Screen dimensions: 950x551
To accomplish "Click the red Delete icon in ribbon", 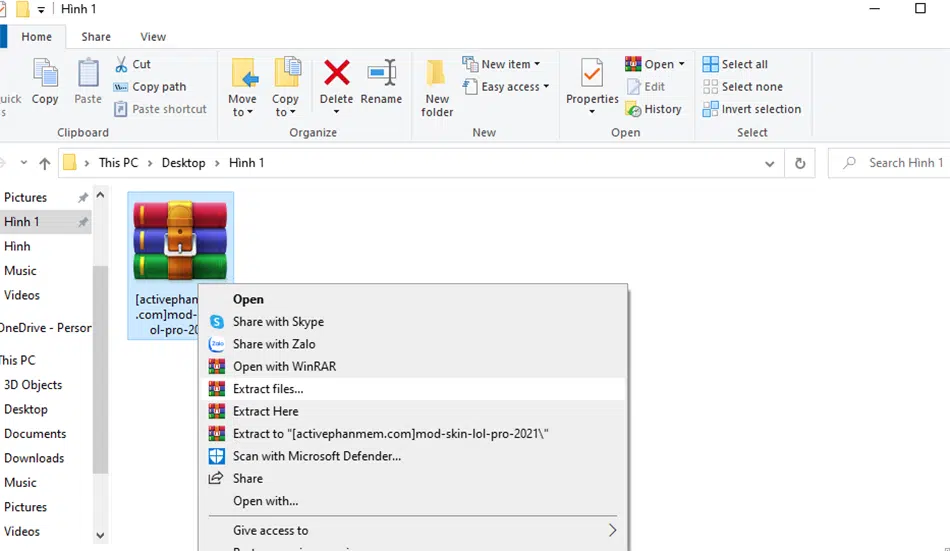I will (x=336, y=74).
